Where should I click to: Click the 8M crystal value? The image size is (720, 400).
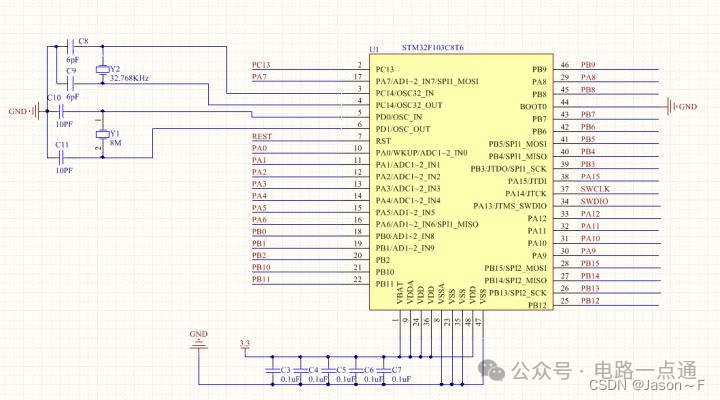click(x=116, y=143)
